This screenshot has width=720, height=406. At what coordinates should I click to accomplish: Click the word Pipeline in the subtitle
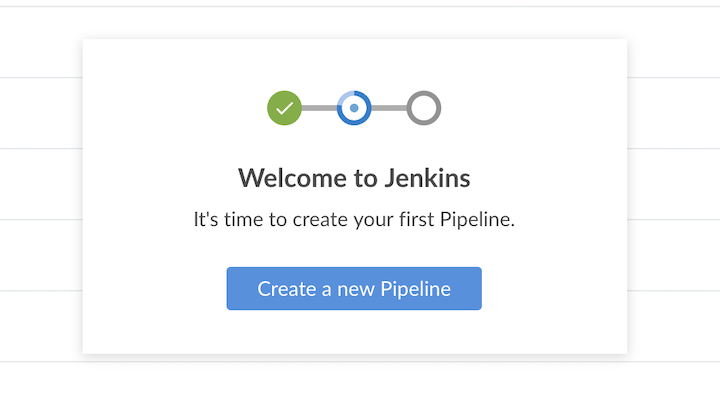pos(476,220)
